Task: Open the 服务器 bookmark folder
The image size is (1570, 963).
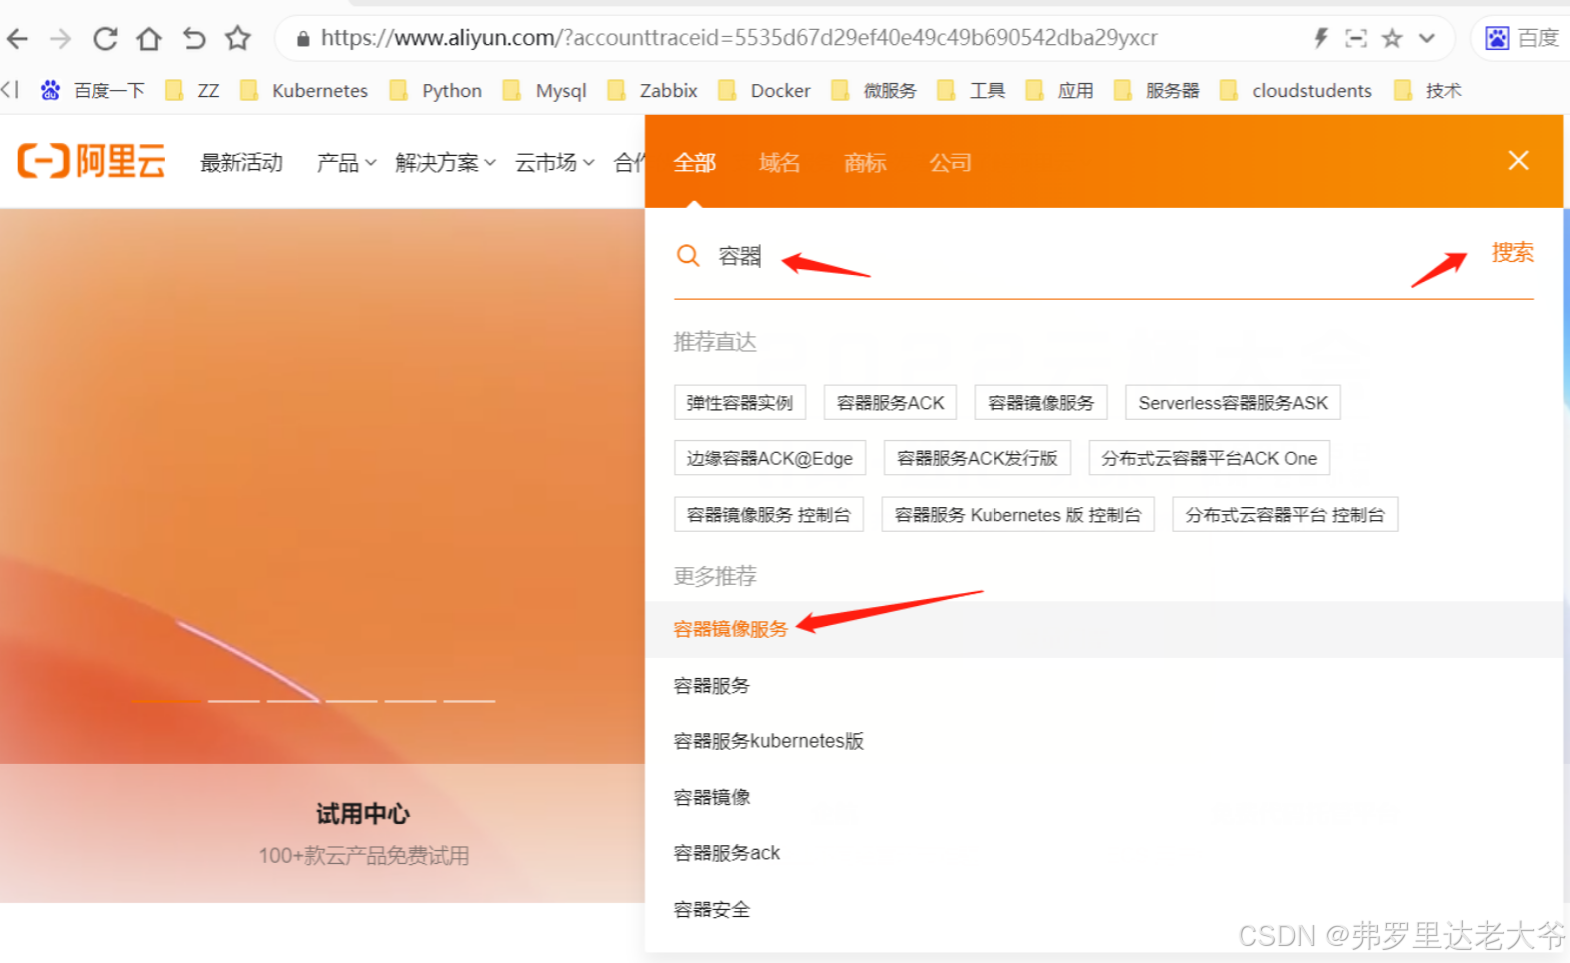Action: point(1156,91)
